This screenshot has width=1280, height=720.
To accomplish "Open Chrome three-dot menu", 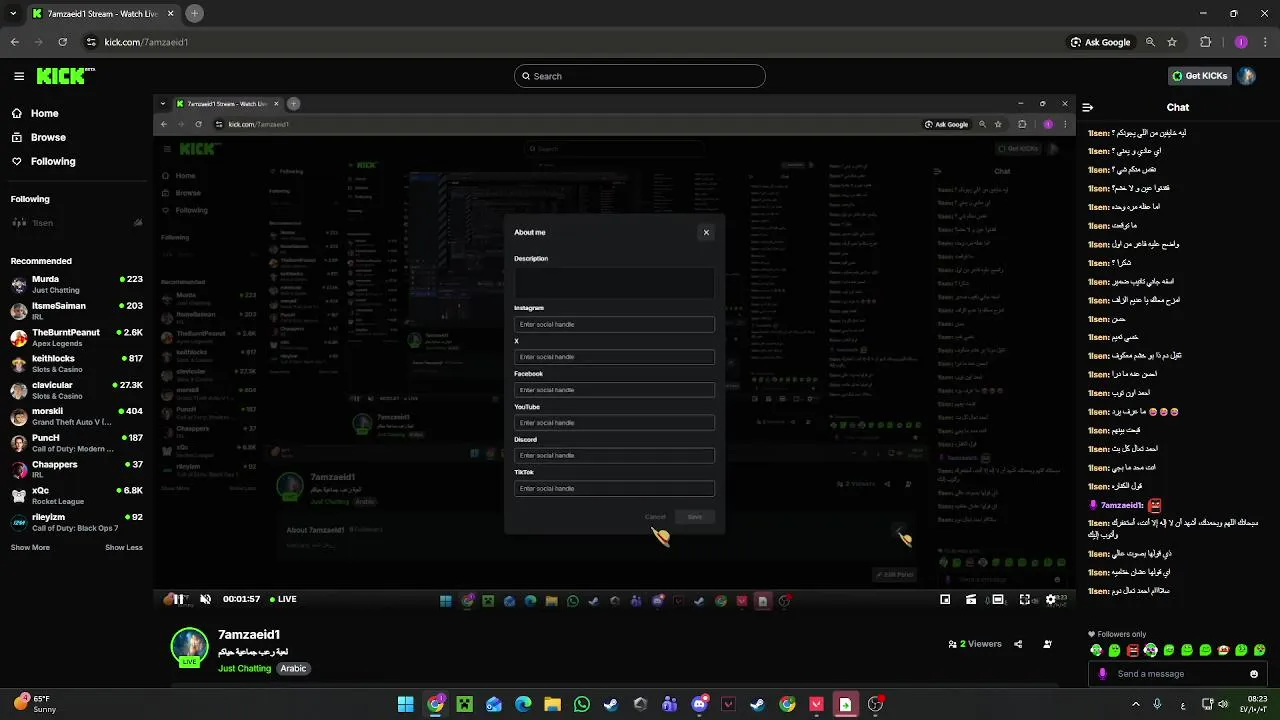I will (1265, 42).
